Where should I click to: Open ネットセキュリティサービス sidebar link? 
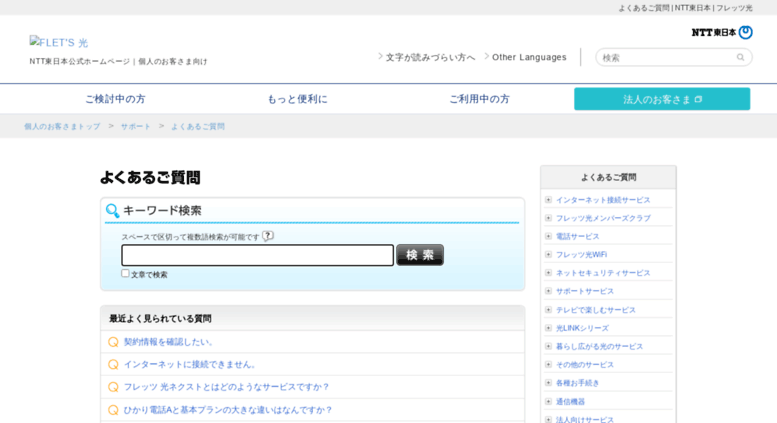click(603, 273)
